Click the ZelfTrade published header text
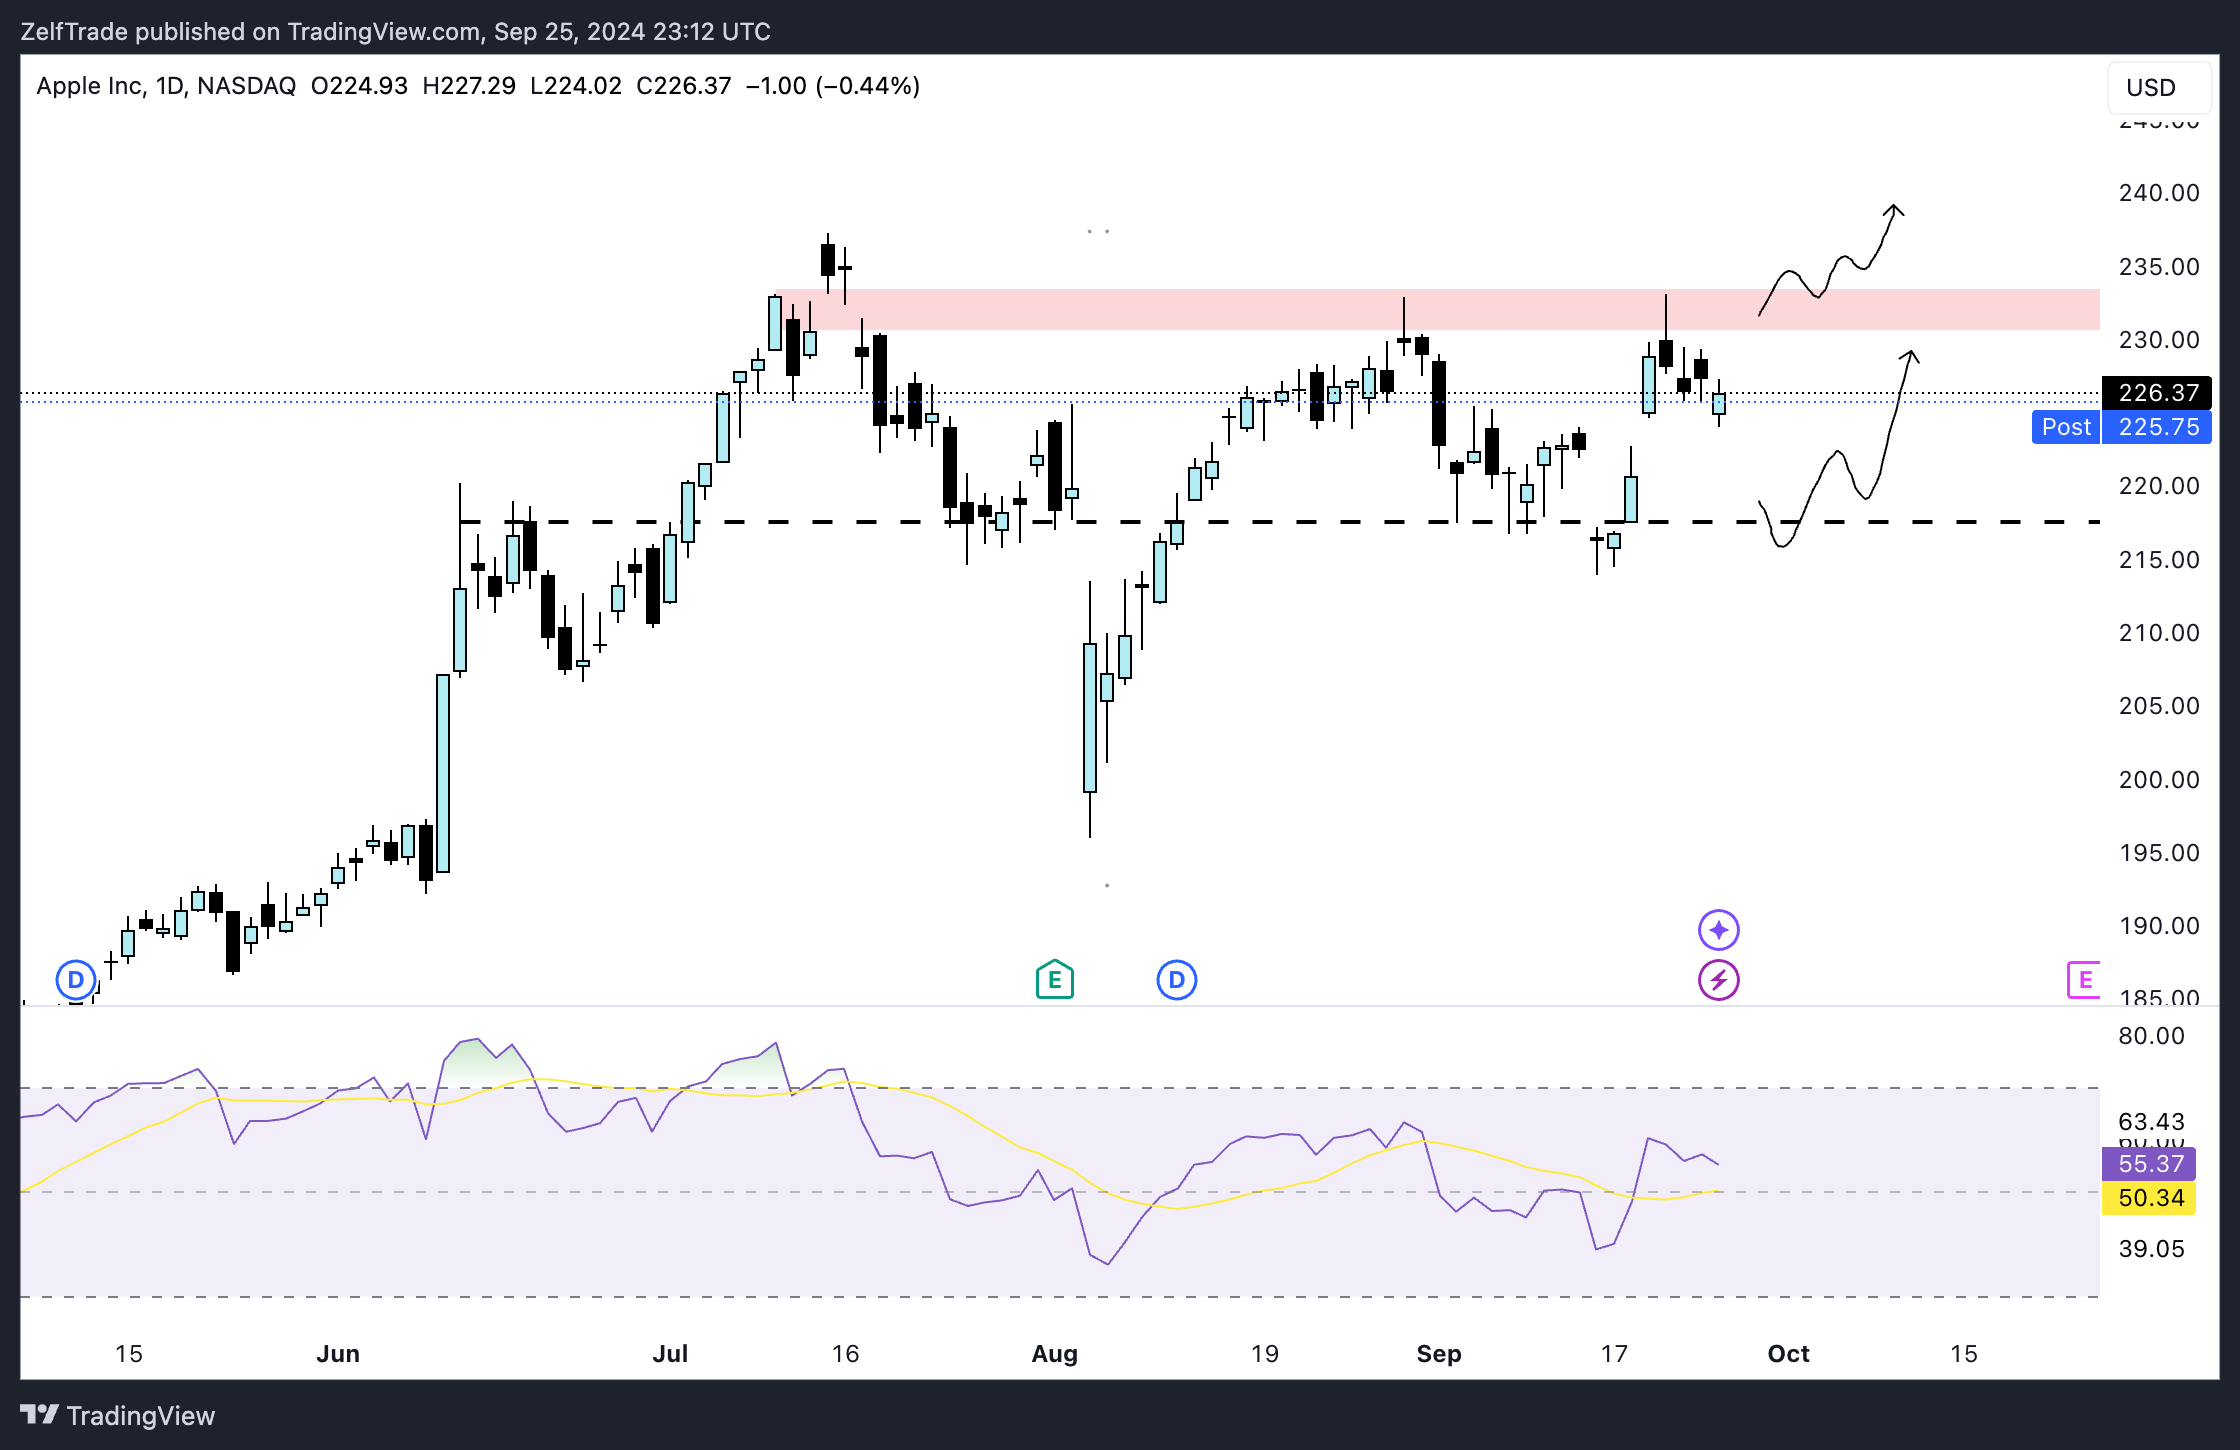The image size is (2240, 1450). click(395, 32)
